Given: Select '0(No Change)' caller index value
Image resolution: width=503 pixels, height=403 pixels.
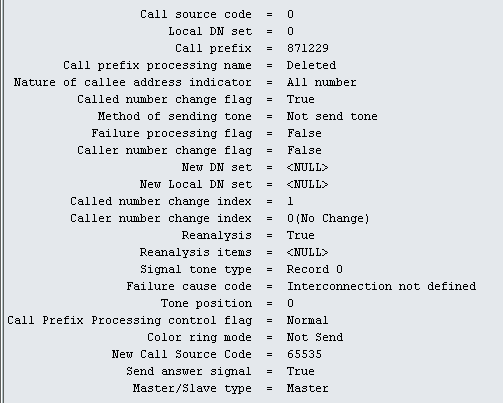Looking at the screenshot, I should pyautogui.click(x=328, y=218).
